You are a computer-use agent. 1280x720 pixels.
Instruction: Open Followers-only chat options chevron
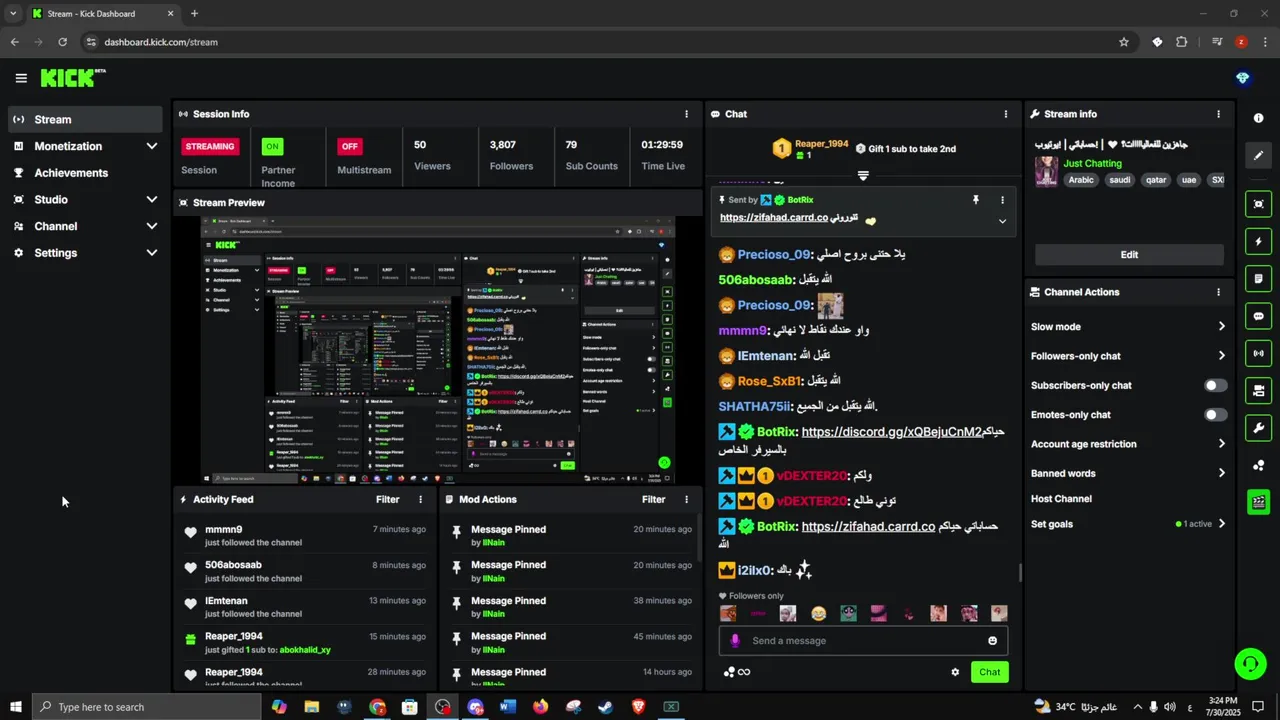[1221, 356]
